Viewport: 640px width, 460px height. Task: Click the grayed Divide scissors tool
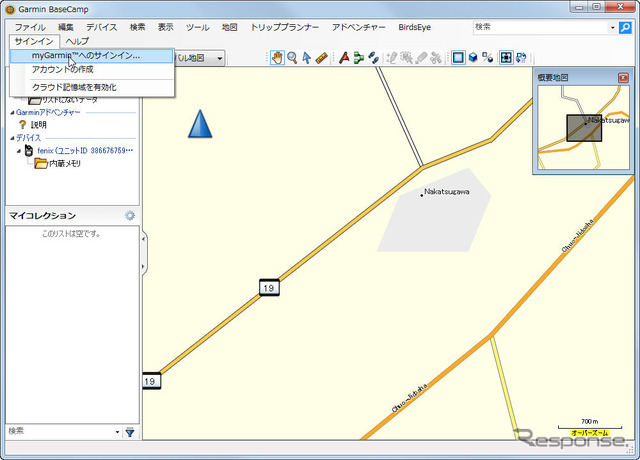(x=436, y=58)
